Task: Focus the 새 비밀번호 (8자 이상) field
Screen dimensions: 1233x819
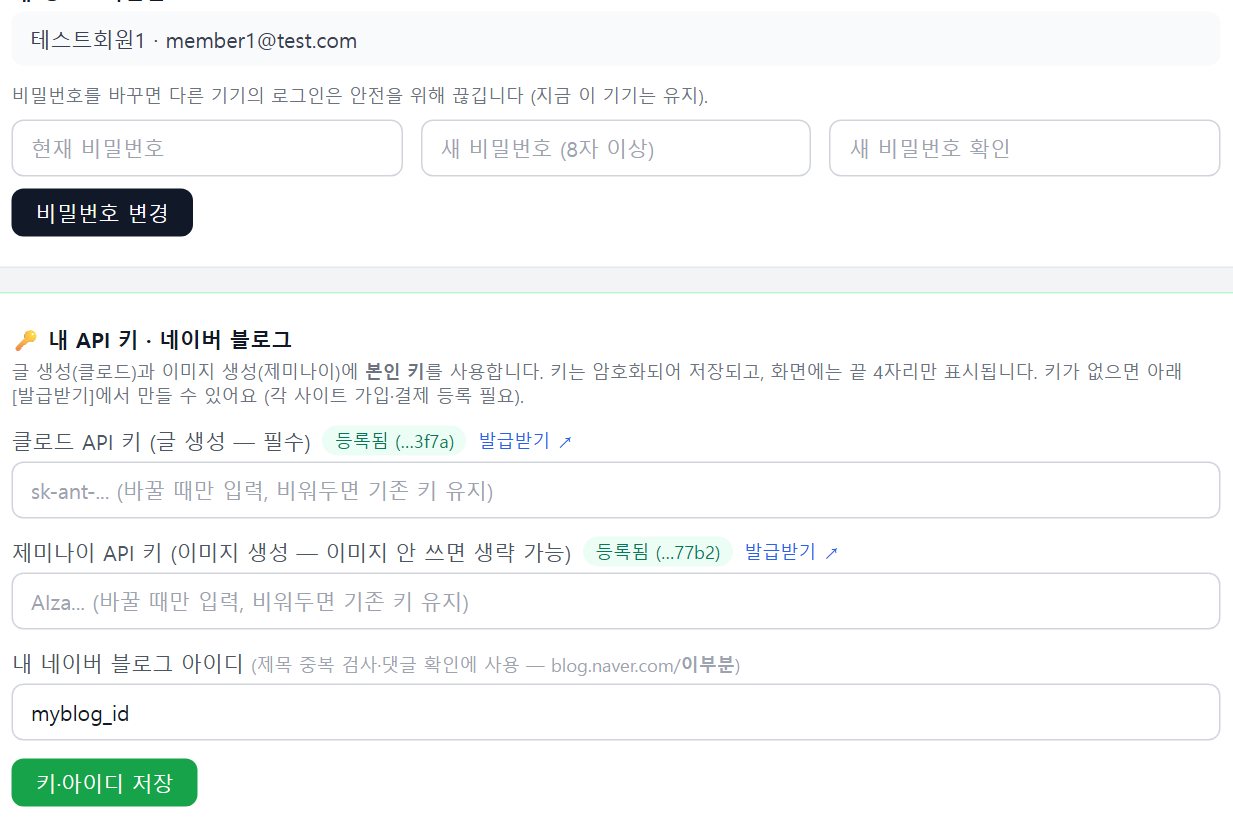Action: pos(616,148)
